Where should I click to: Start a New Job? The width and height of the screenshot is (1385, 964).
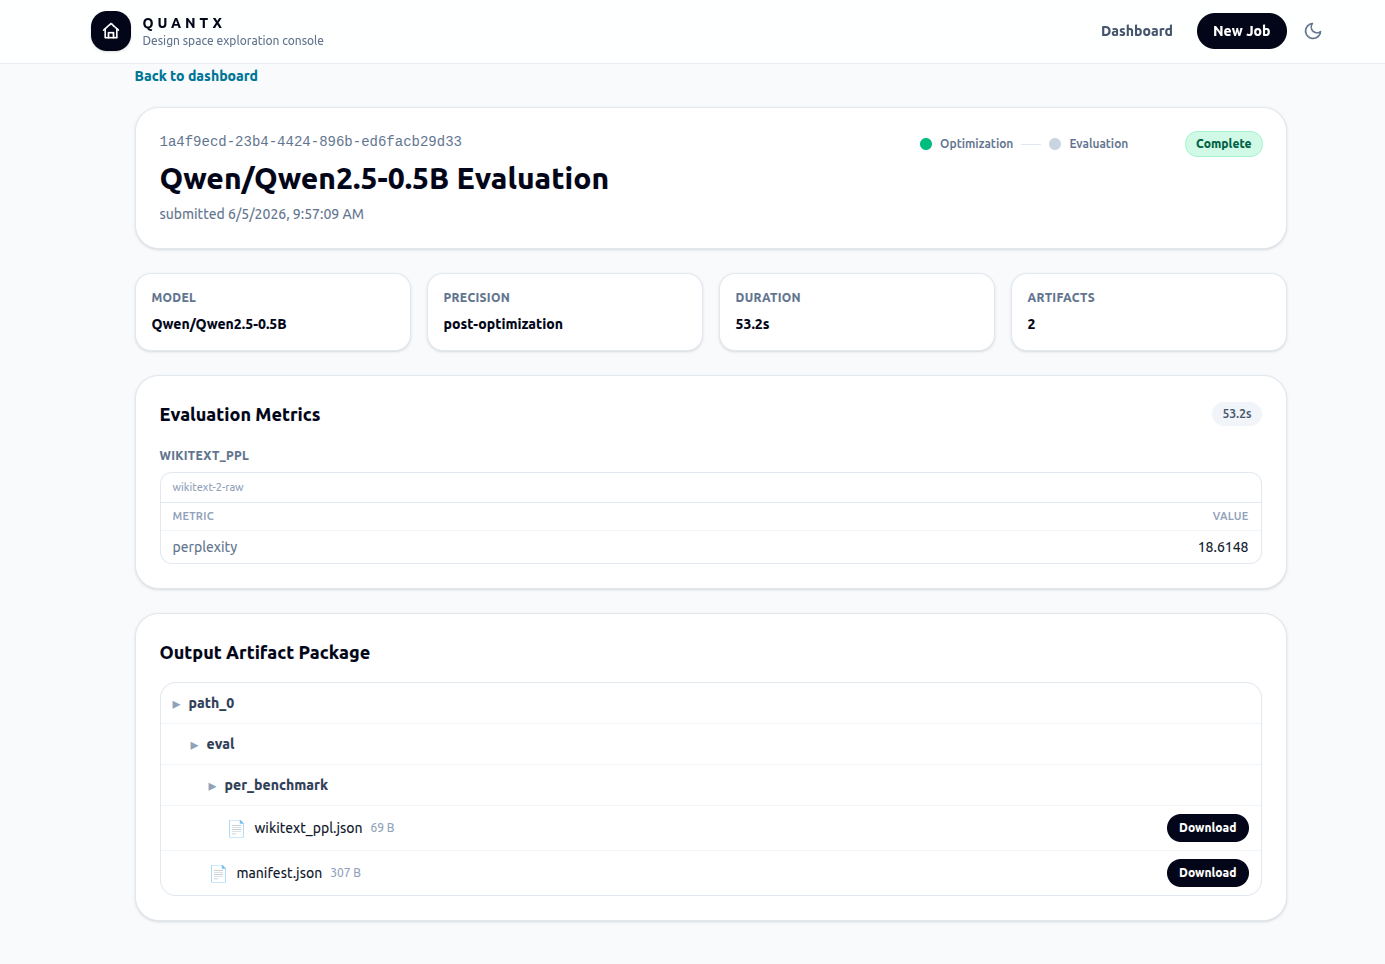pos(1241,31)
